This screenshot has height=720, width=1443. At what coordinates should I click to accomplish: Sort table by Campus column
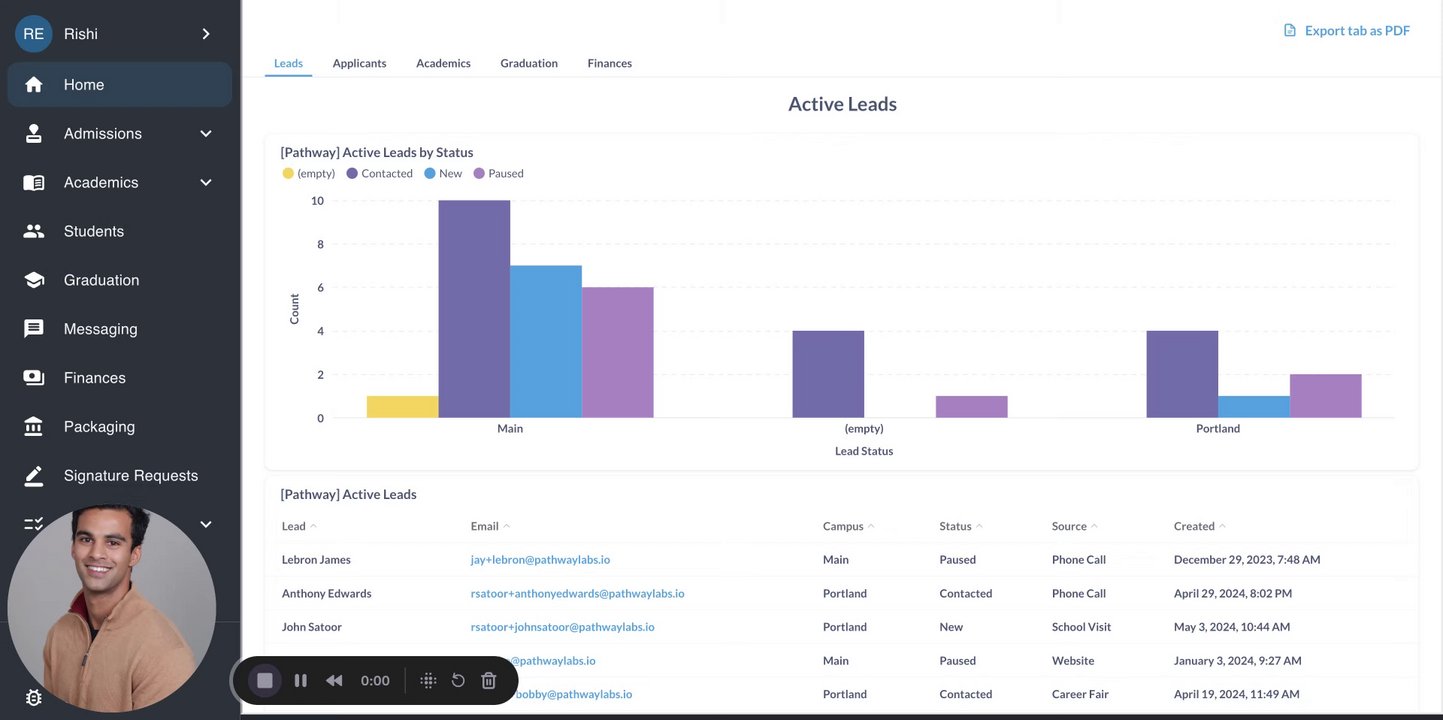tap(848, 526)
